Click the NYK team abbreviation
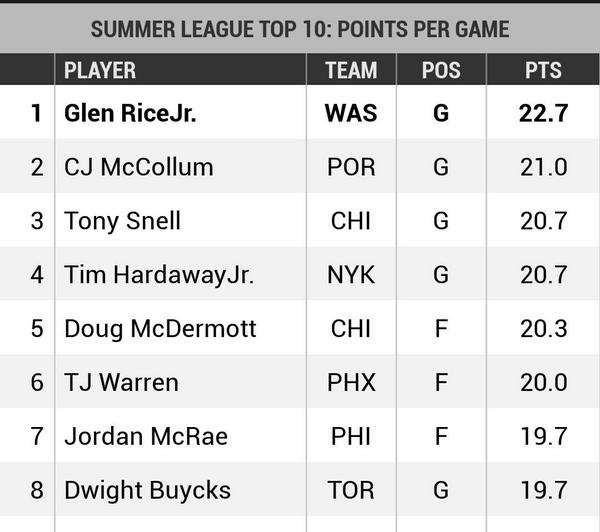 [x=351, y=274]
